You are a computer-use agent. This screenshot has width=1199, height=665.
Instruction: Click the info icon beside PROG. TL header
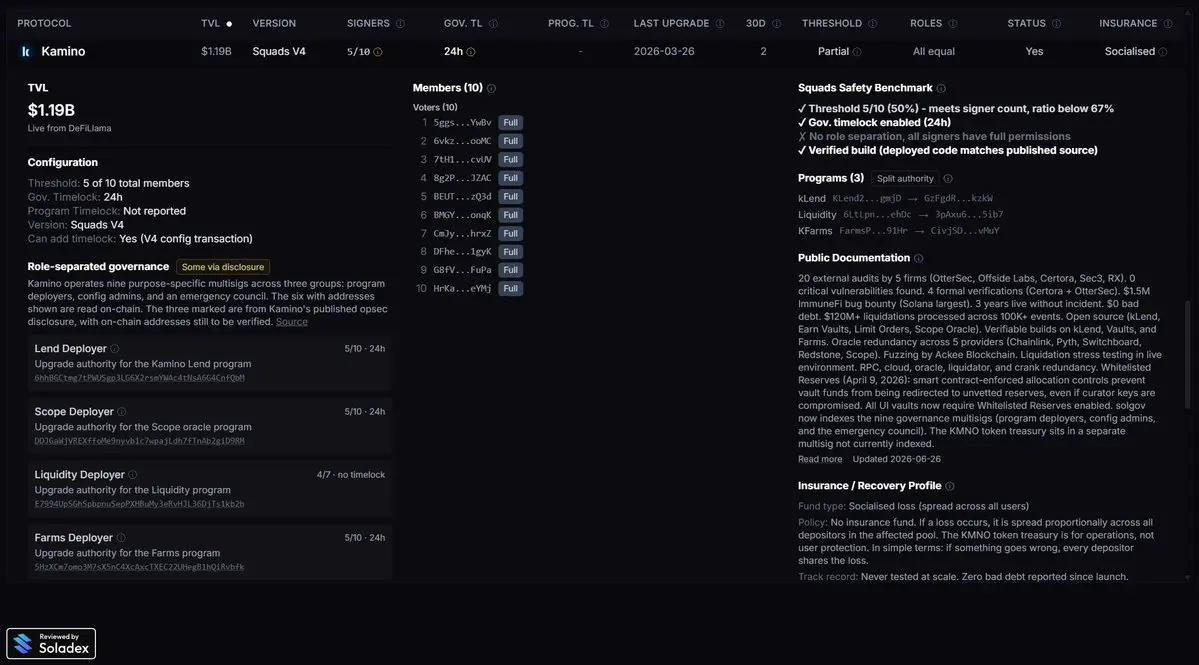pos(604,24)
